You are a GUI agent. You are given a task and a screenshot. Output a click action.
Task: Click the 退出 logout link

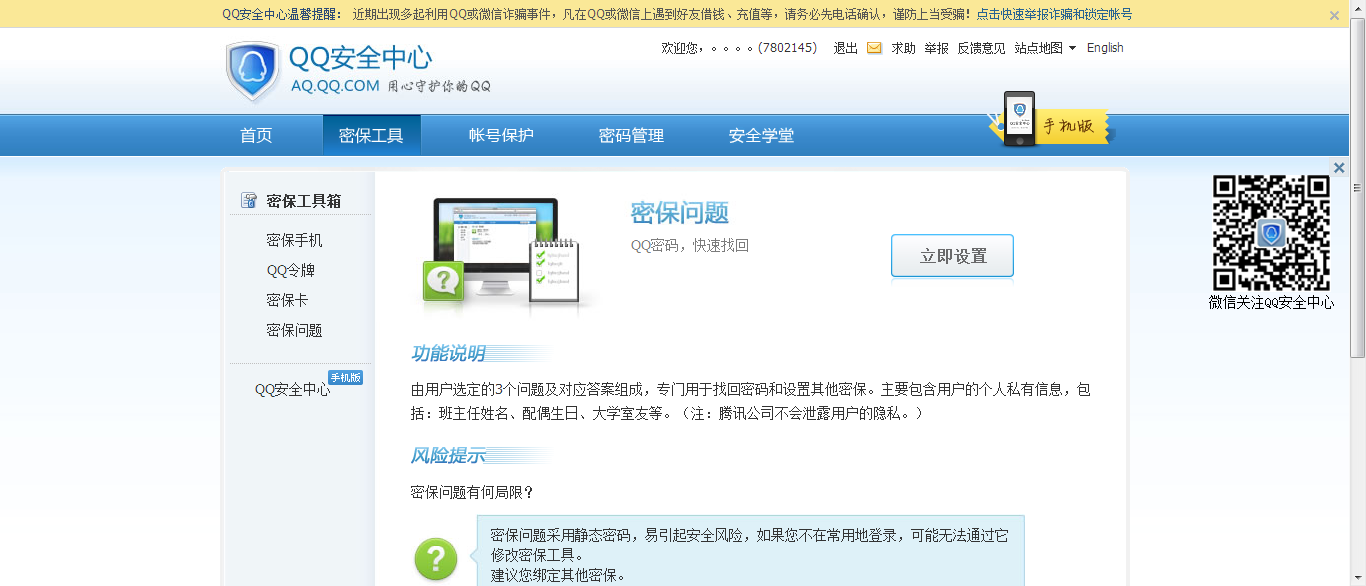click(846, 48)
